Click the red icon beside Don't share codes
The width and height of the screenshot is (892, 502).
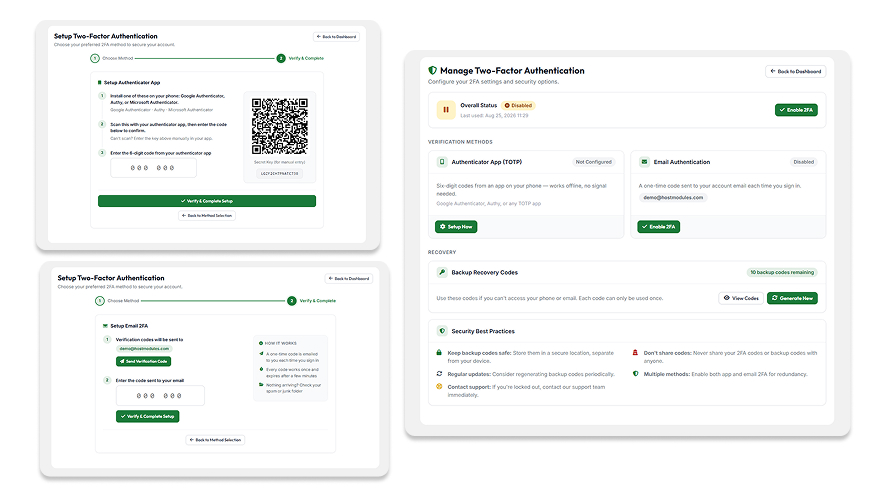click(x=635, y=352)
